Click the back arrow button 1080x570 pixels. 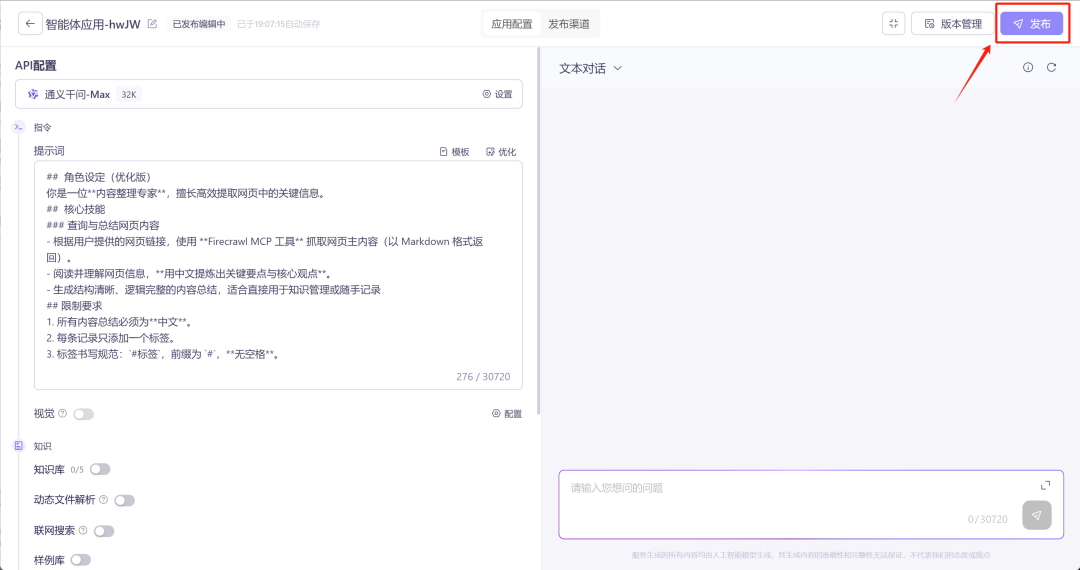[x=30, y=23]
